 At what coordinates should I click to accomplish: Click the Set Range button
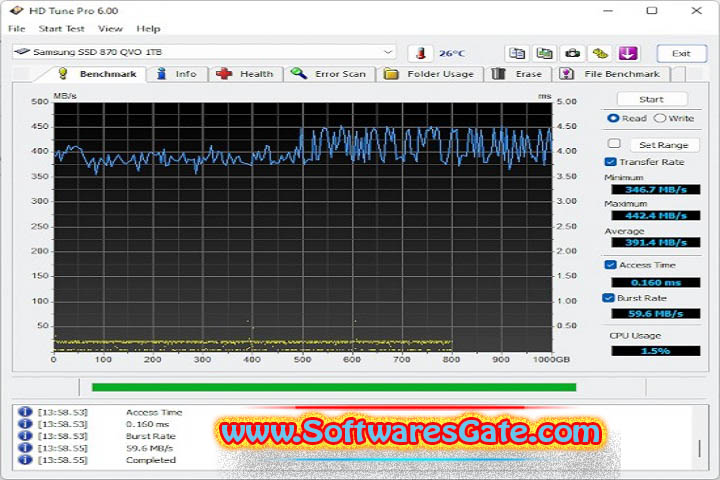[664, 145]
